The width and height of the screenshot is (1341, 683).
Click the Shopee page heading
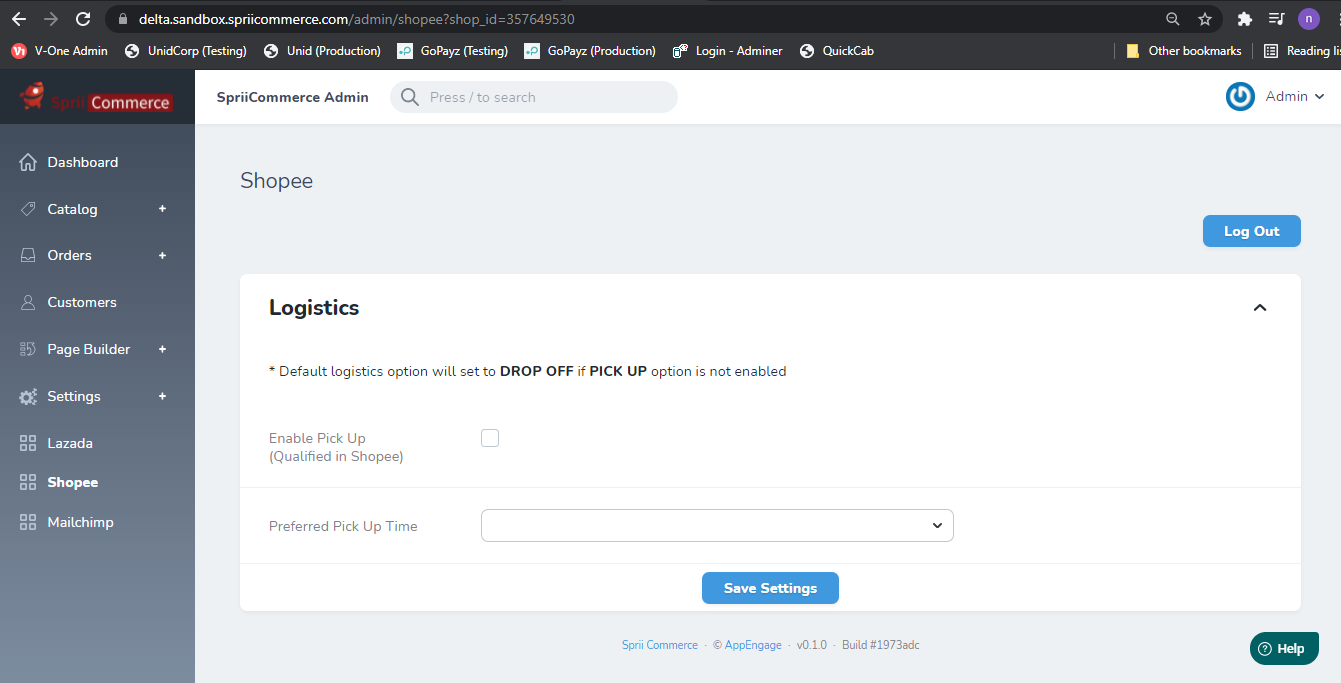(x=276, y=181)
